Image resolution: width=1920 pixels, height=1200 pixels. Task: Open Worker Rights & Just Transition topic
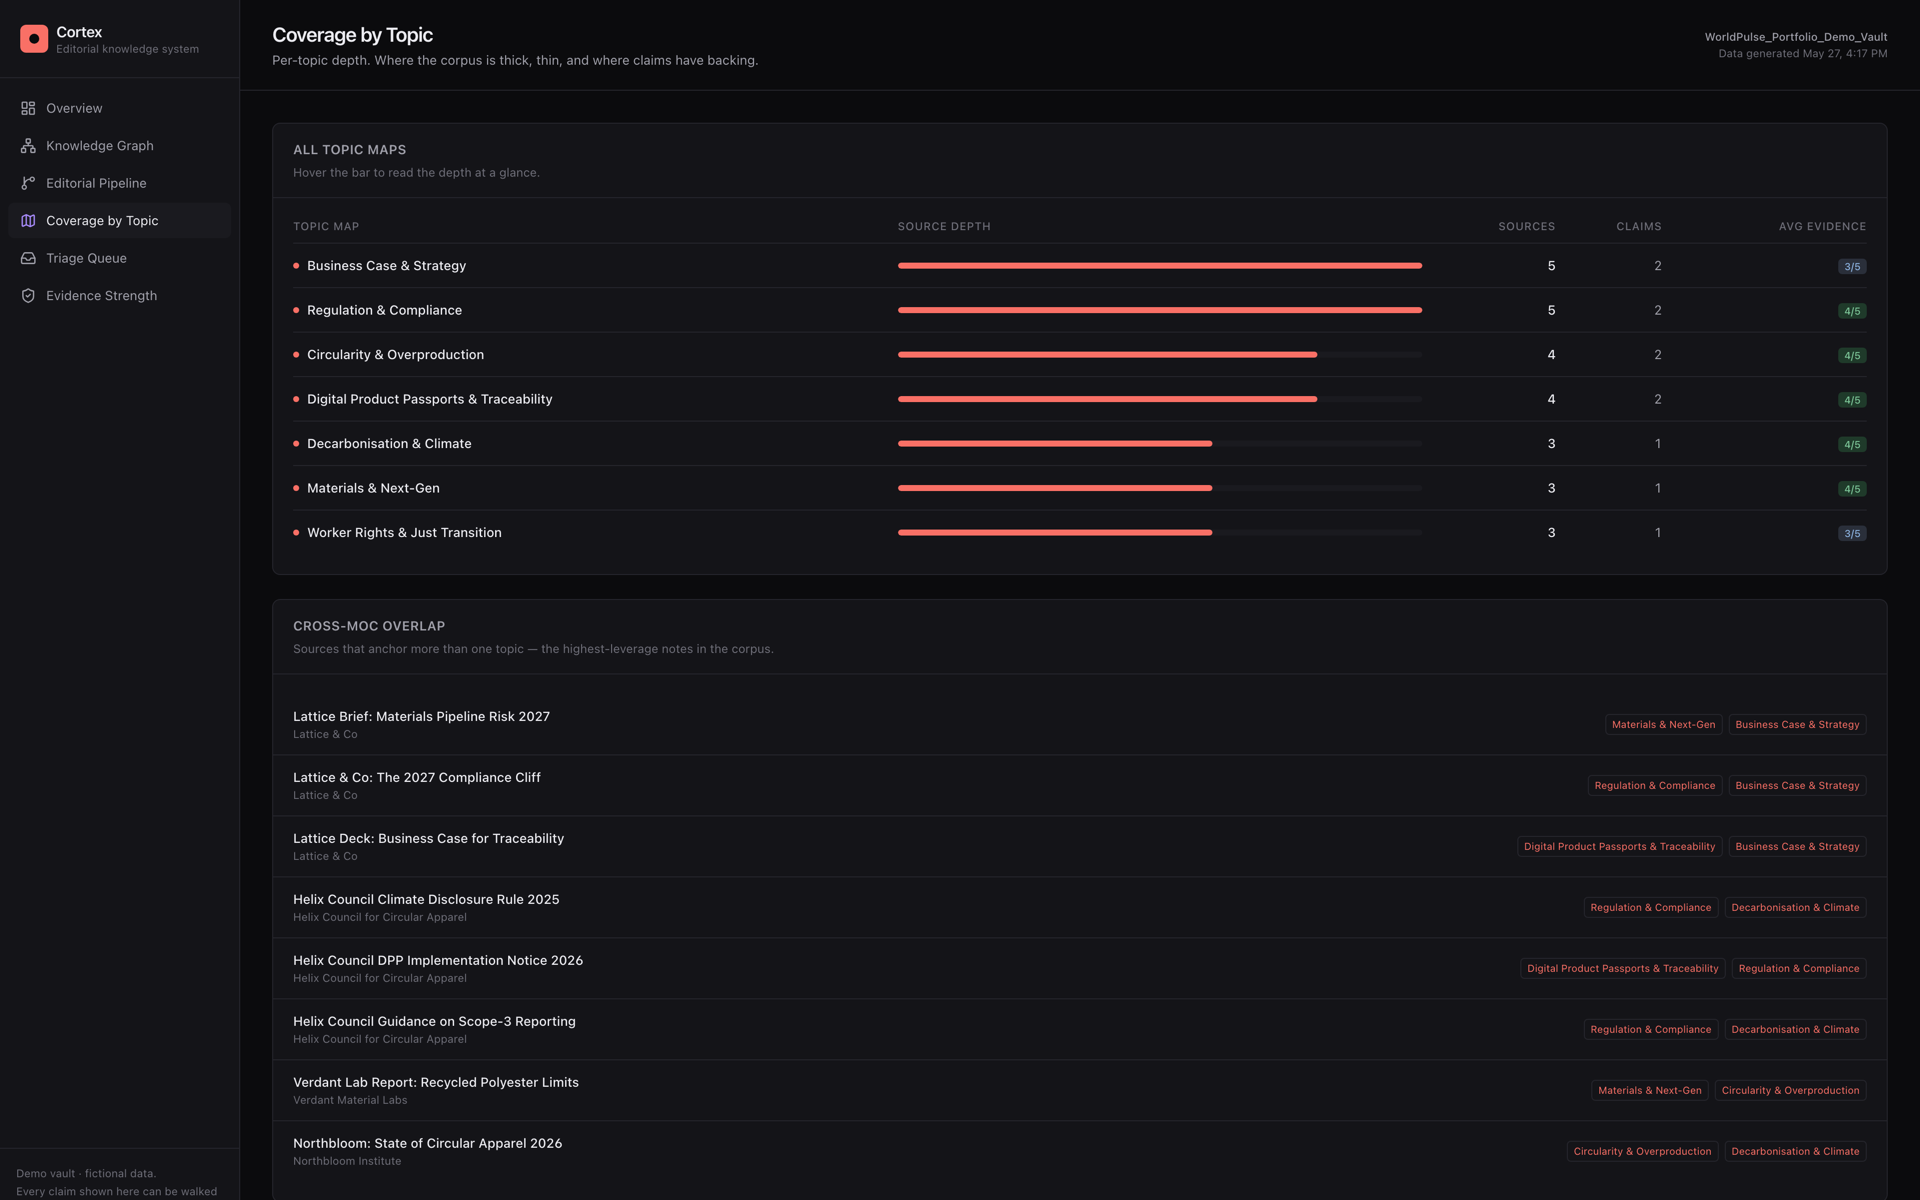tap(404, 533)
